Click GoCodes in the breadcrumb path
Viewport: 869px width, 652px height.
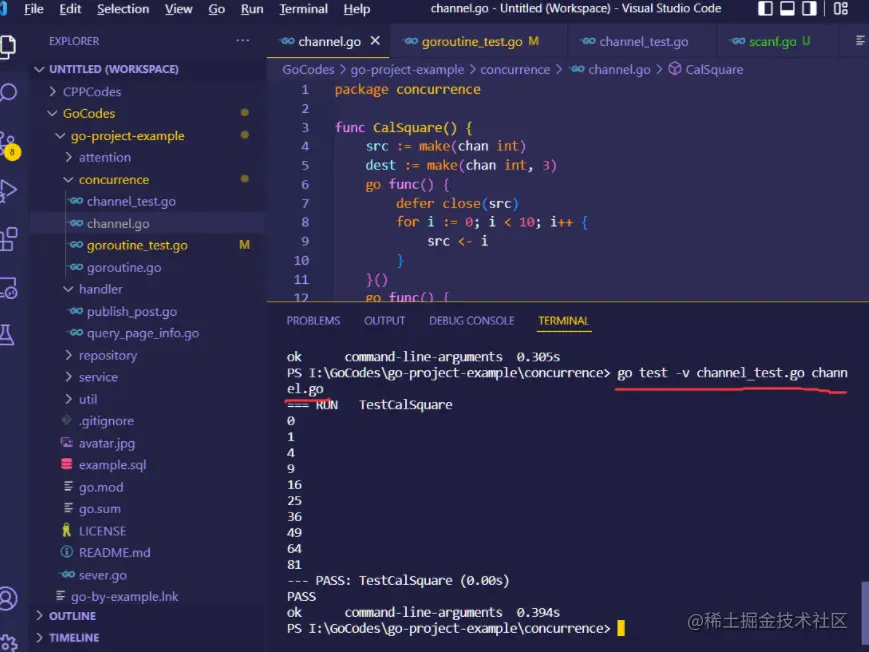click(x=308, y=69)
